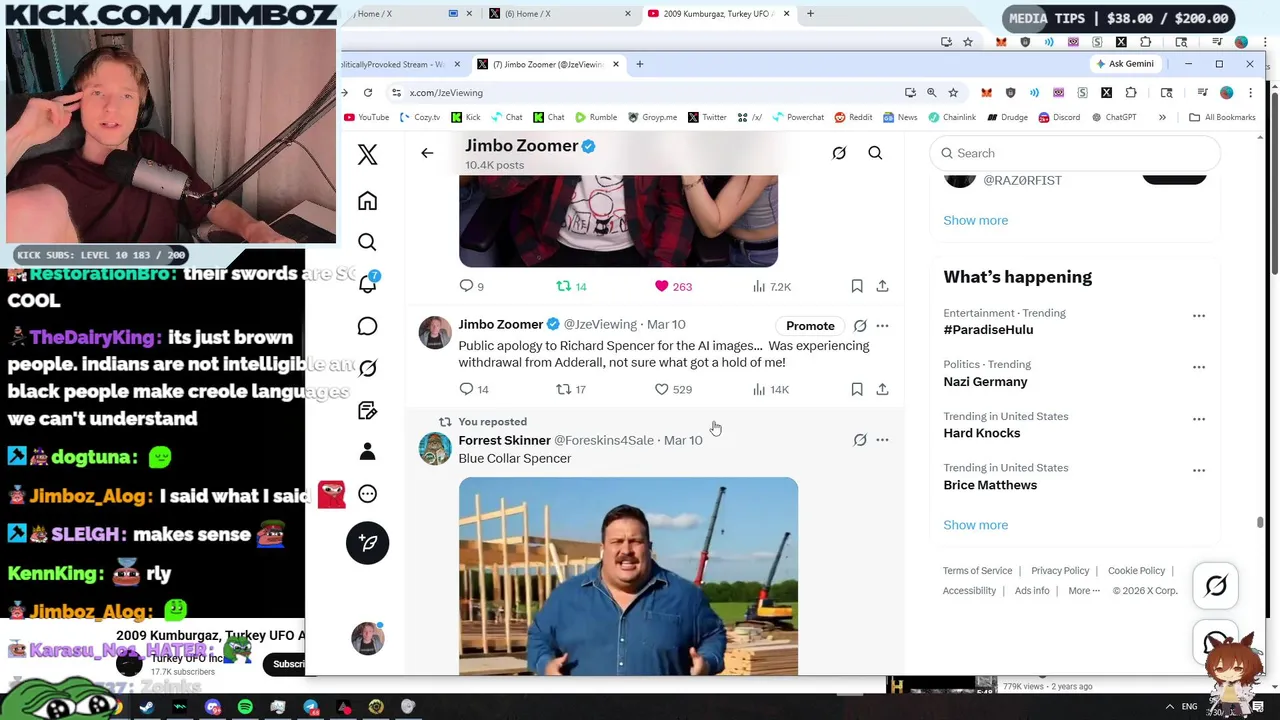
Task: Open Profile person icon in sidebar
Action: pos(367,451)
